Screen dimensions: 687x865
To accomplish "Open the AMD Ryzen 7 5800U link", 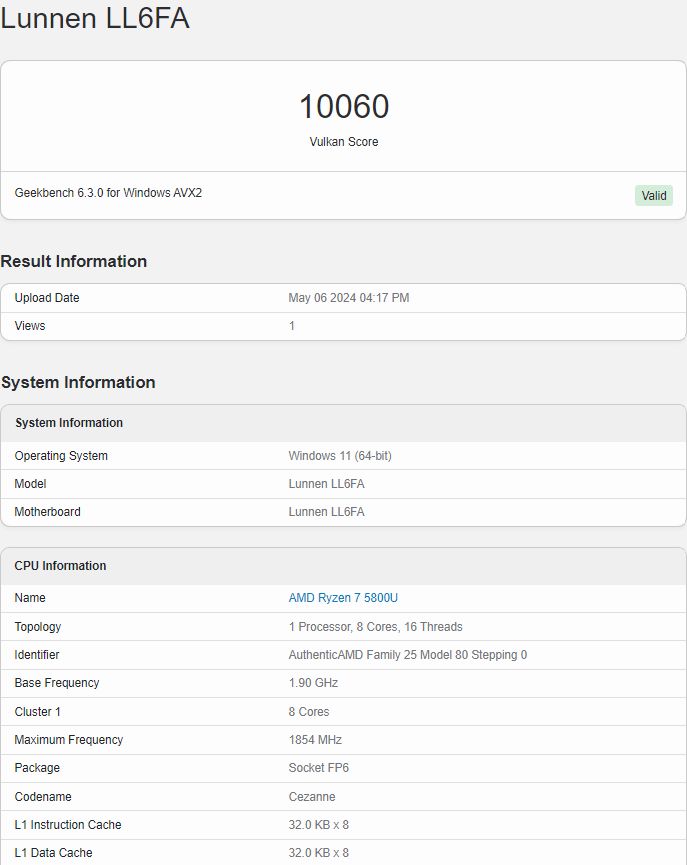I will pos(343,597).
